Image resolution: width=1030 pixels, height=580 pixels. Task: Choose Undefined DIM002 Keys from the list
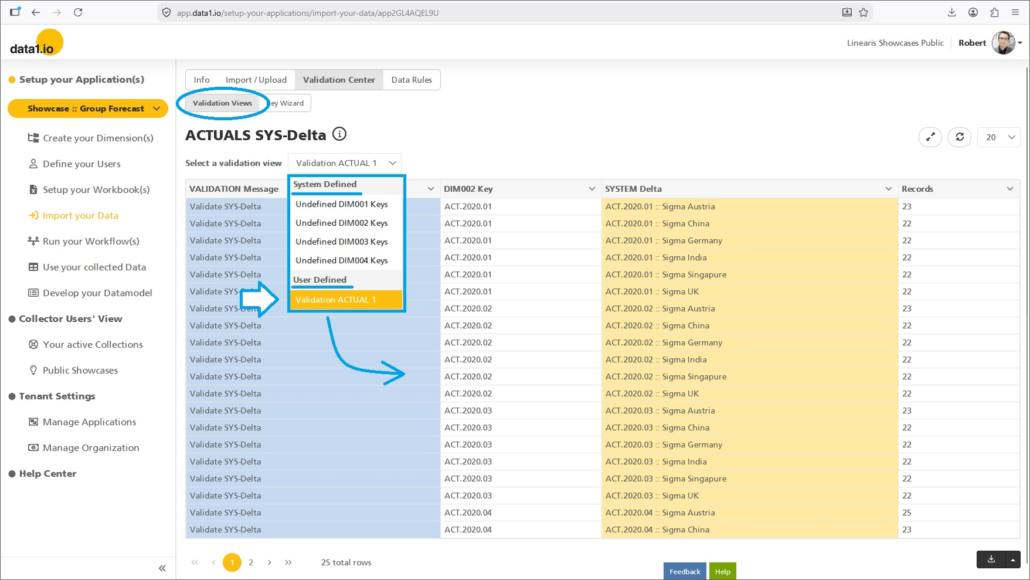coord(341,223)
